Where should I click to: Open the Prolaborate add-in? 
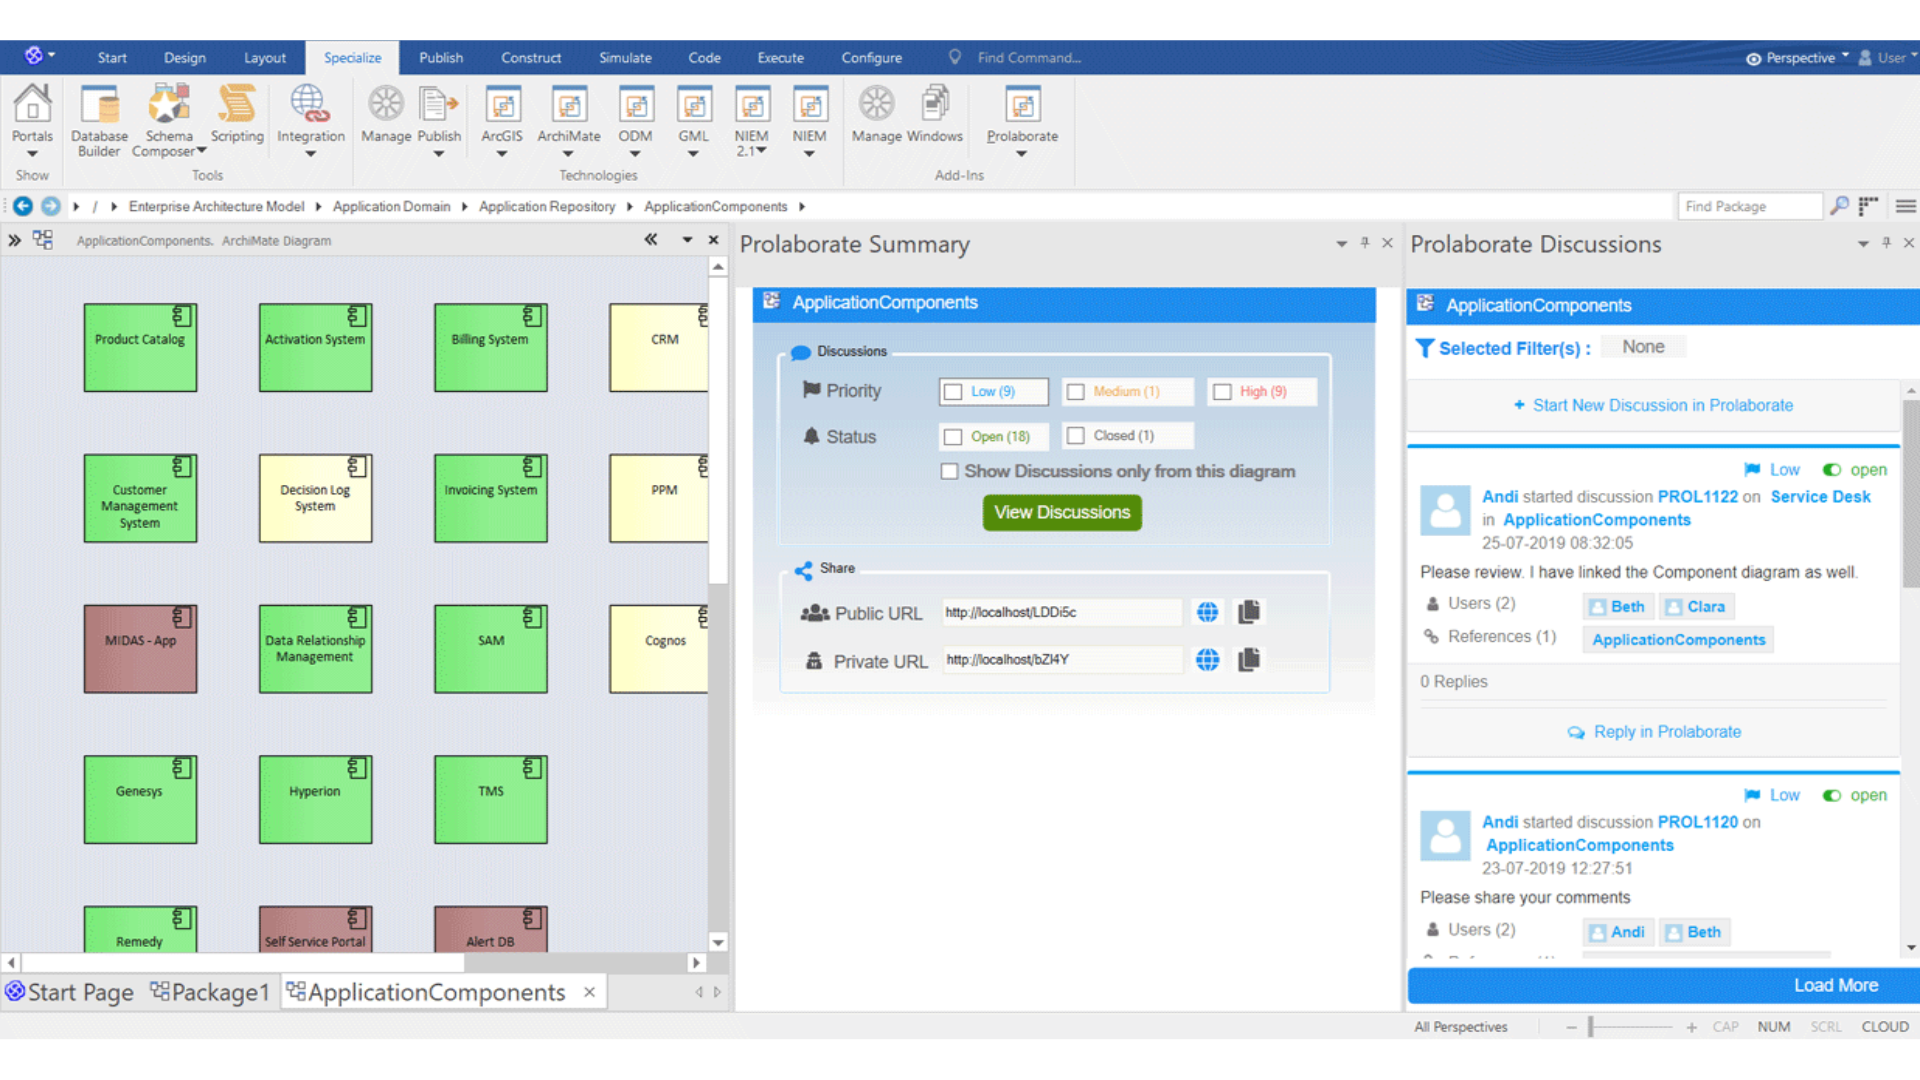point(1021,115)
